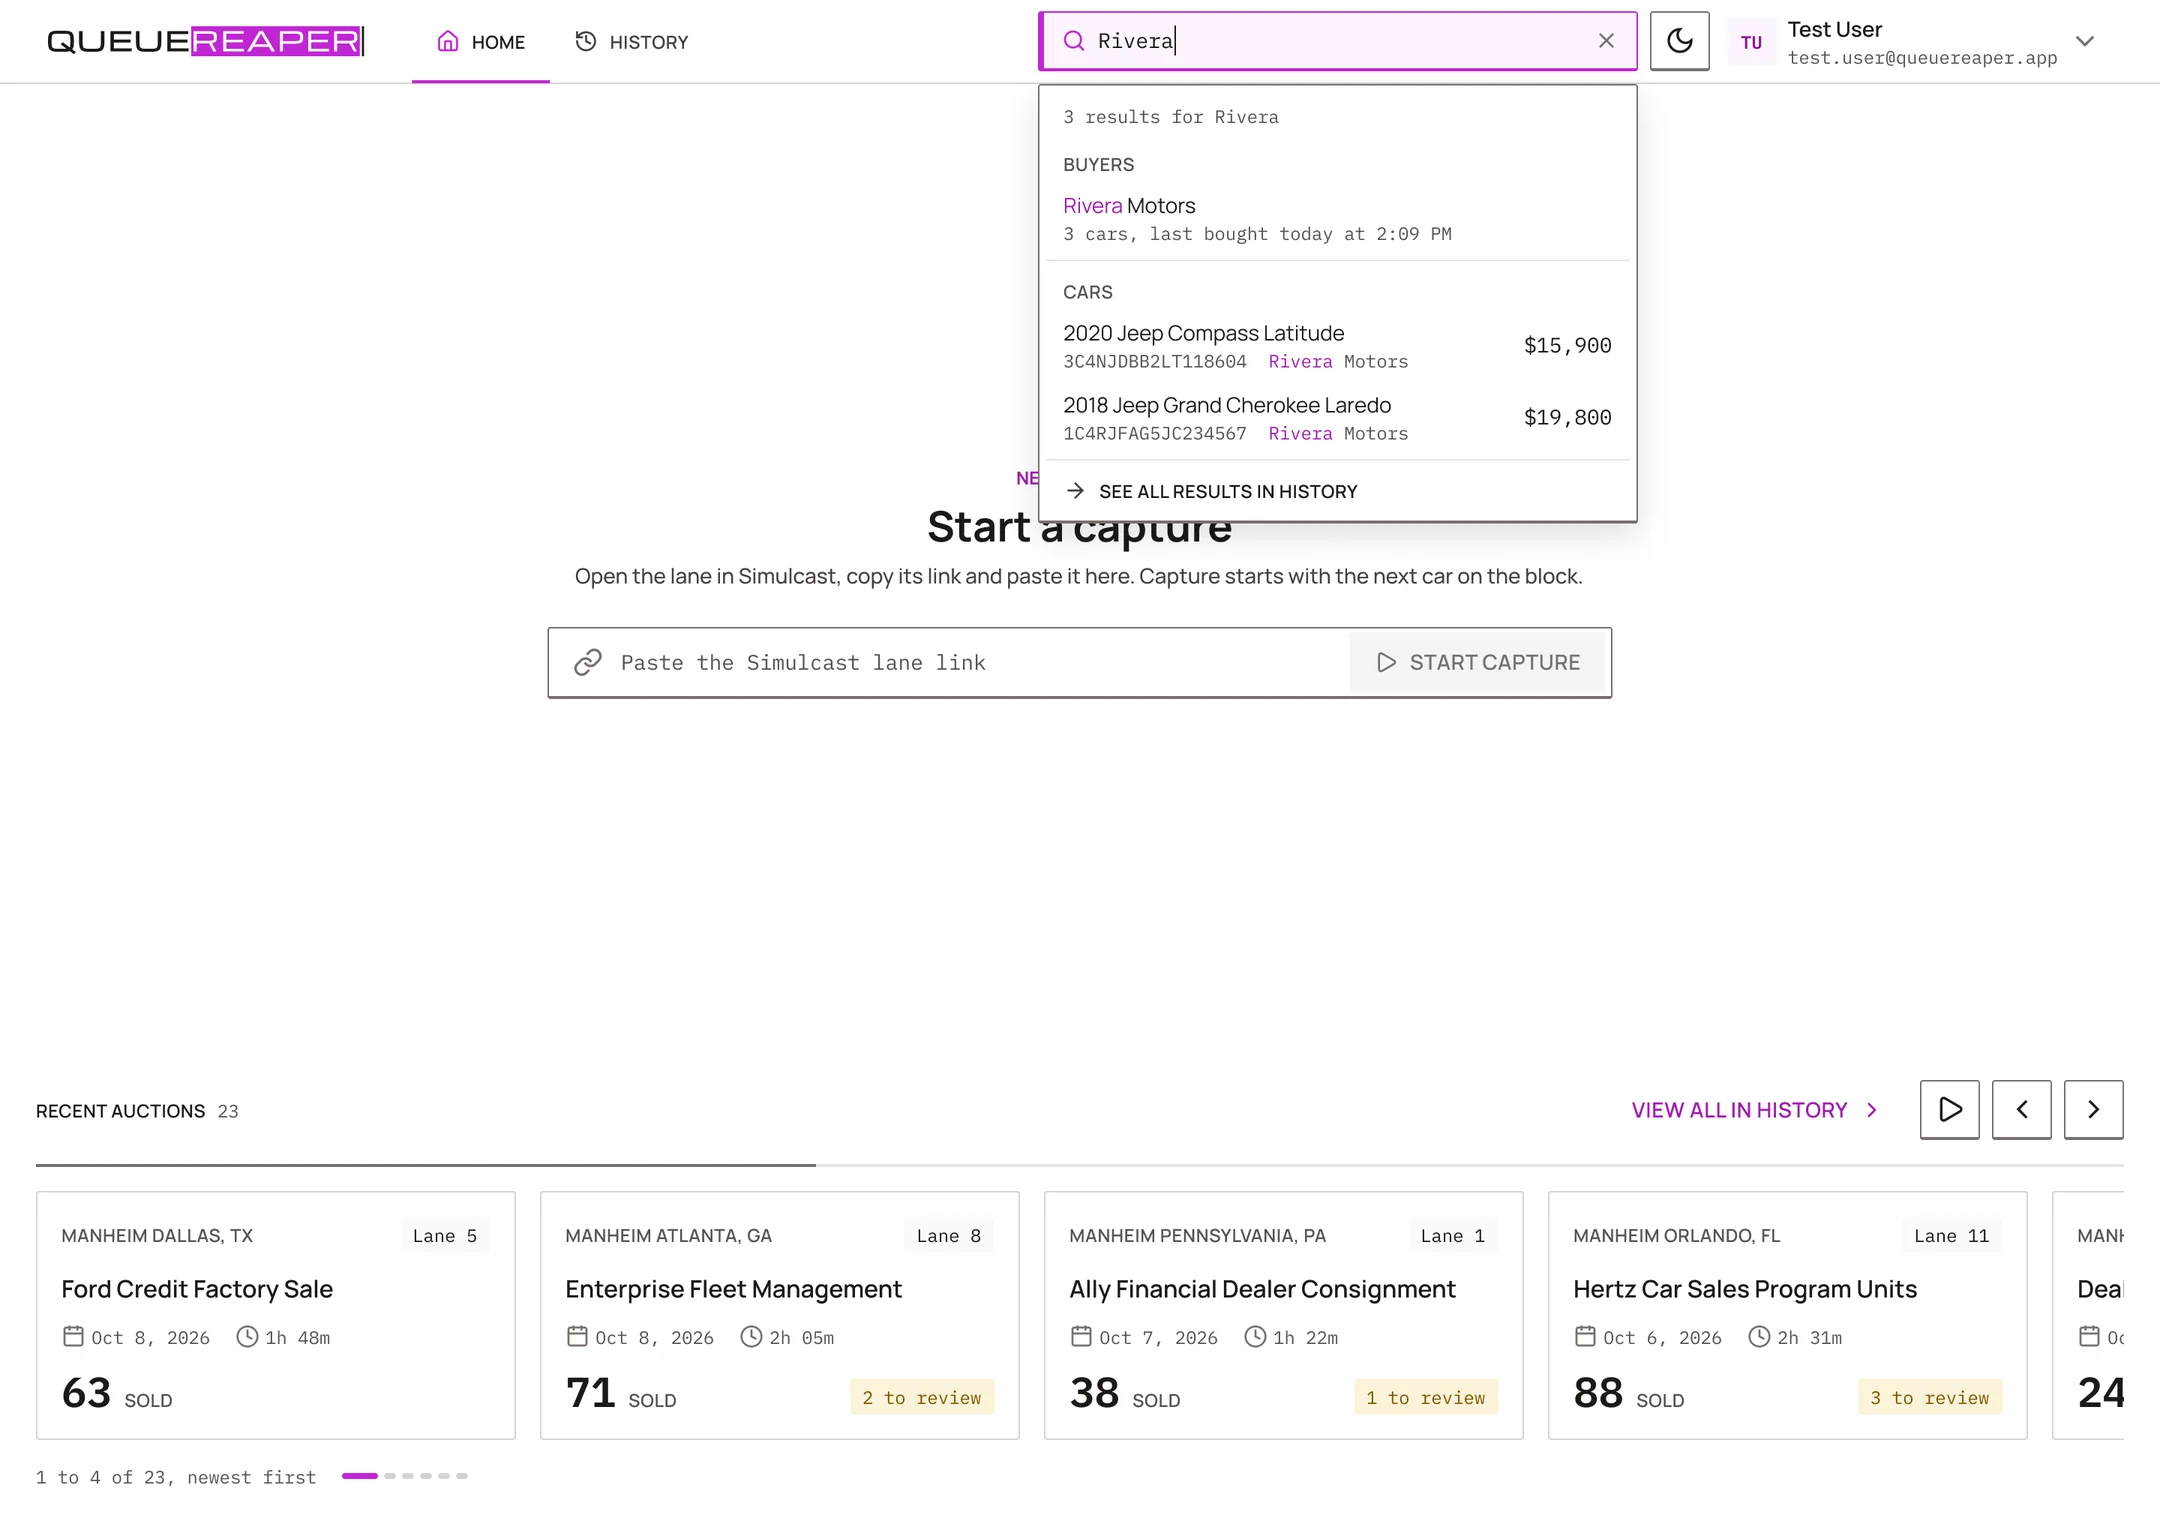Click the 2 to review badge
2160x1536 pixels.
point(922,1397)
